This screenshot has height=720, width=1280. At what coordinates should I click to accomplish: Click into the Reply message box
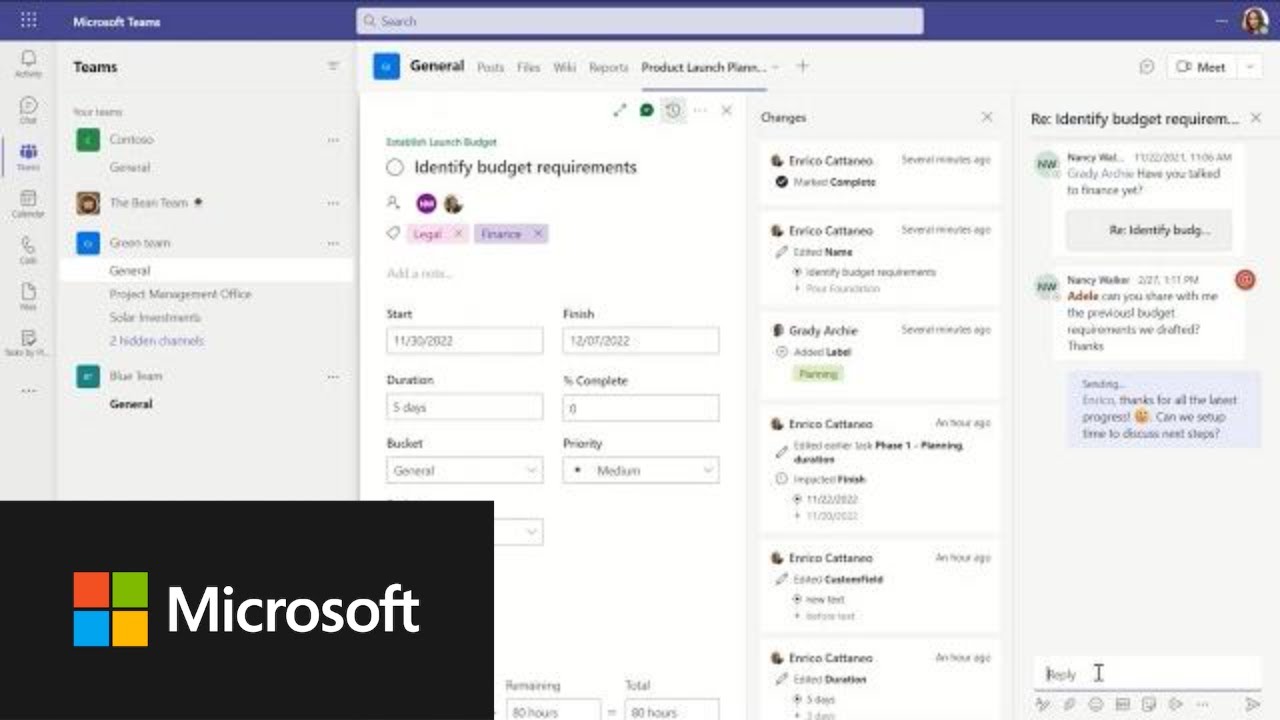point(1147,674)
